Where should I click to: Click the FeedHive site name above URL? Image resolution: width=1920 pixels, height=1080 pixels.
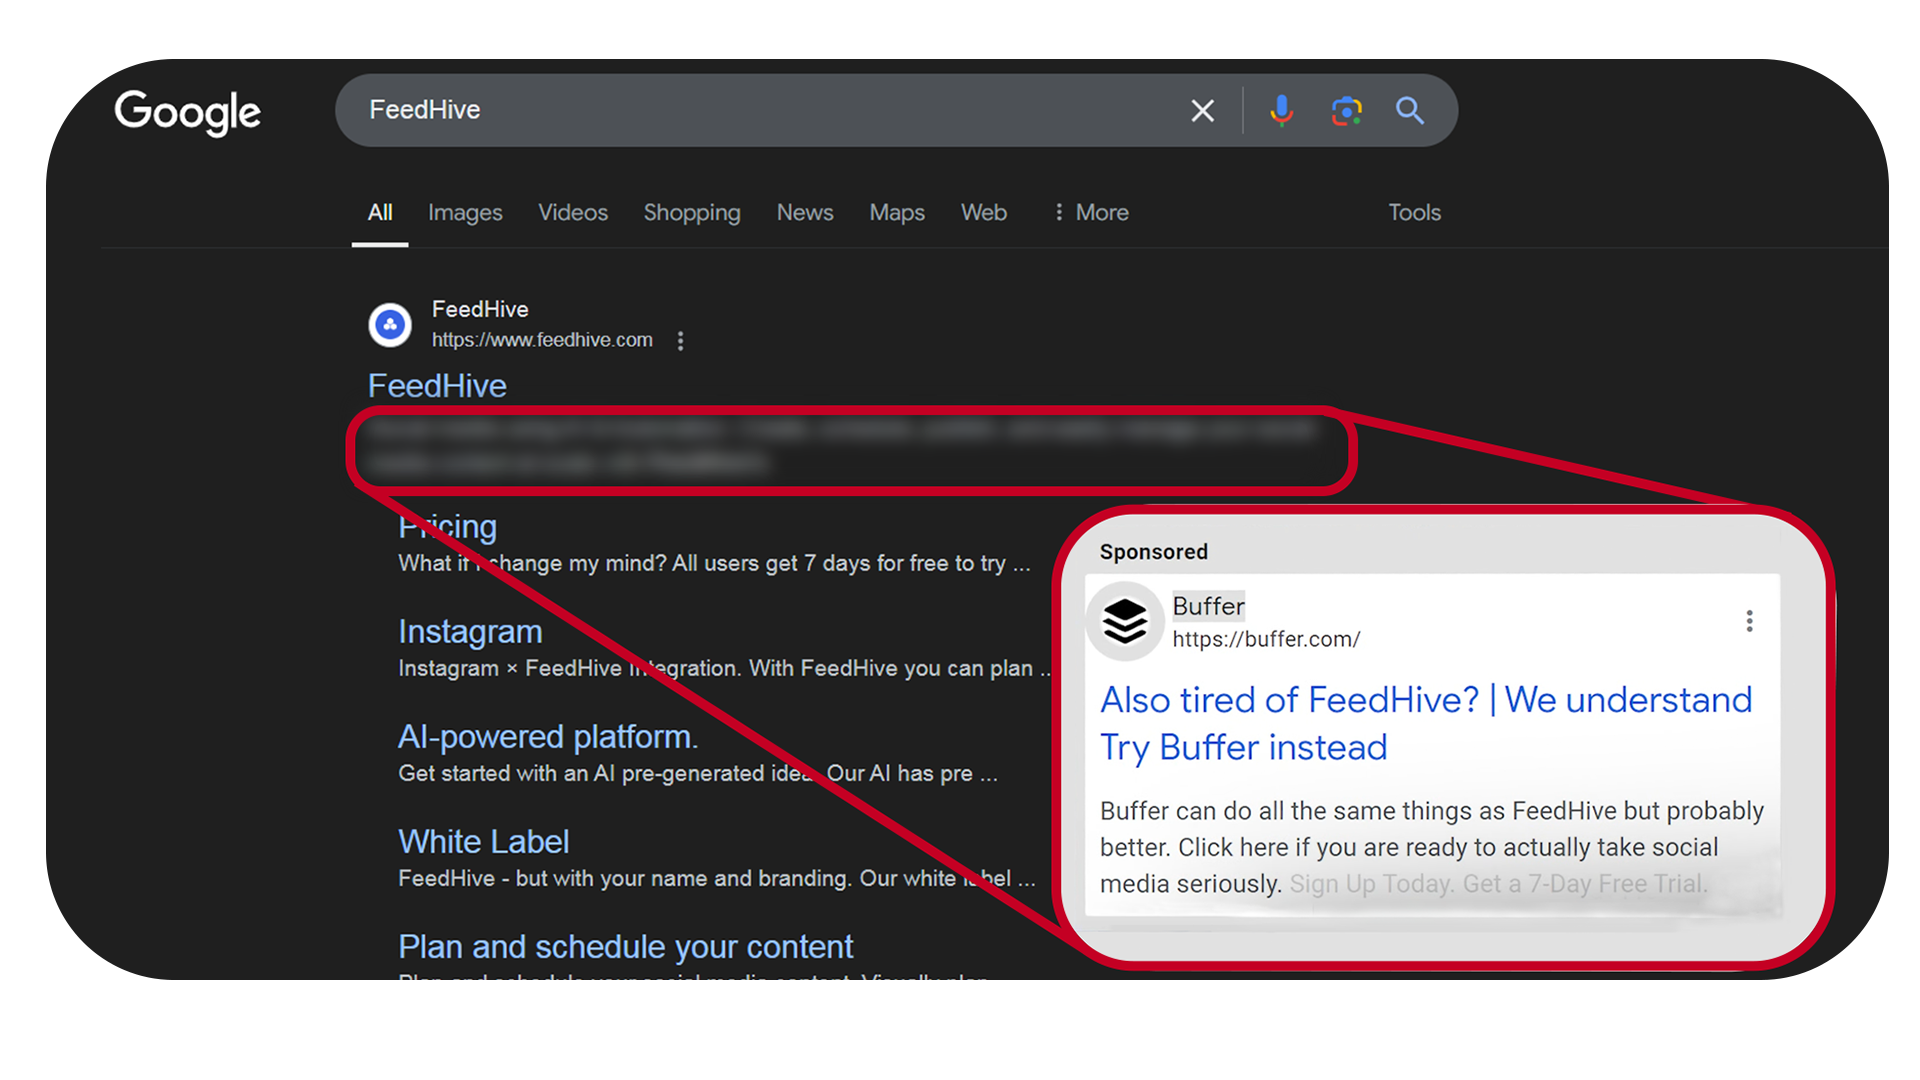pos(480,310)
